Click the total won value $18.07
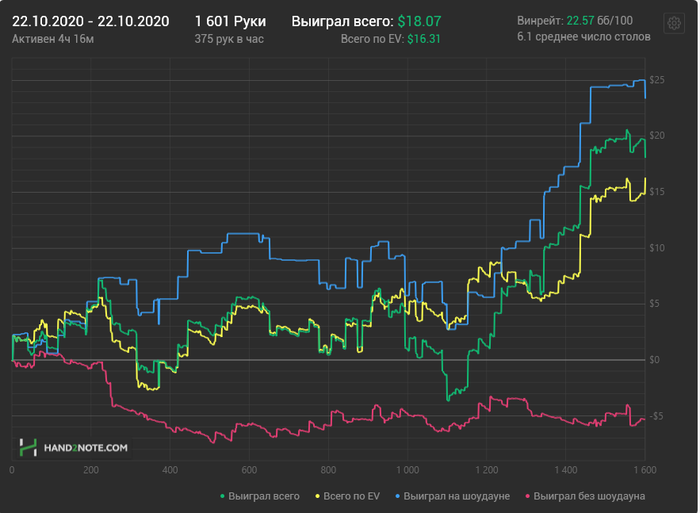This screenshot has width=700, height=513. click(419, 21)
